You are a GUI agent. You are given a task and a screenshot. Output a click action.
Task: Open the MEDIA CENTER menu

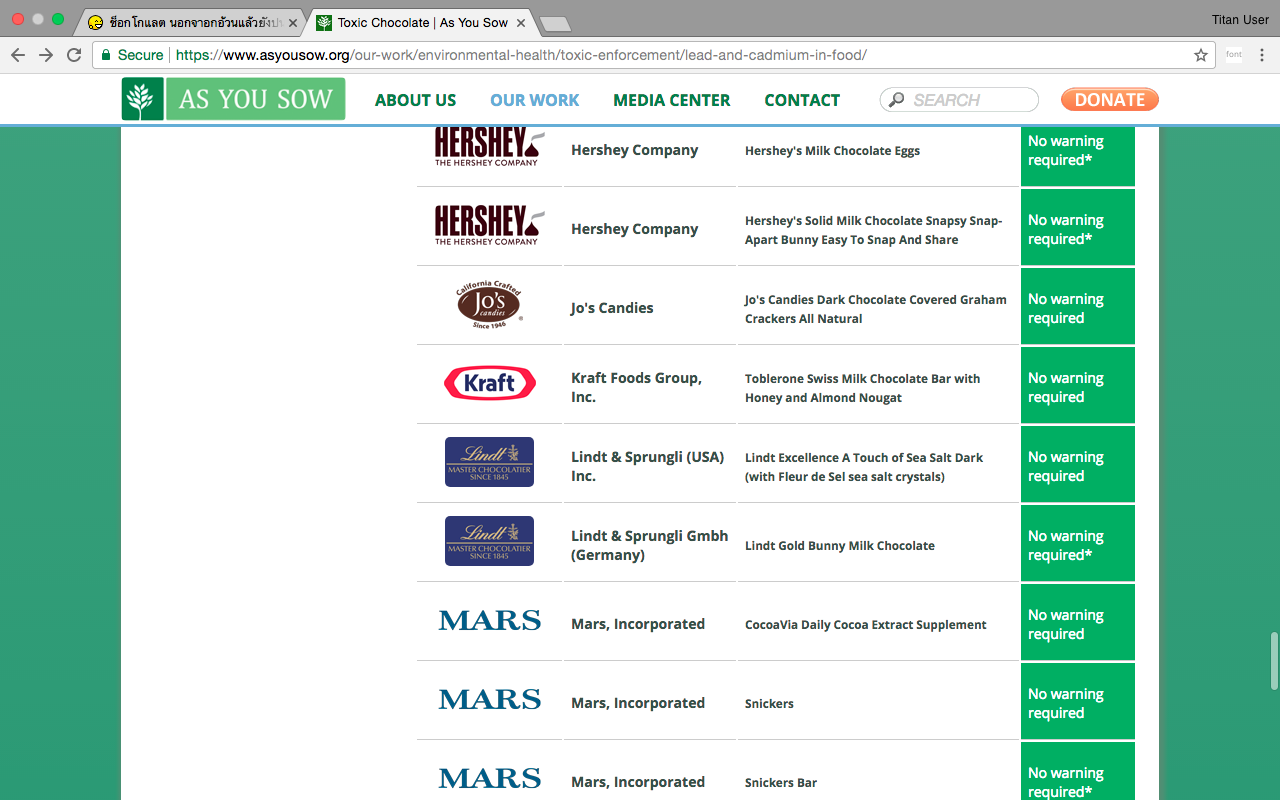click(672, 100)
